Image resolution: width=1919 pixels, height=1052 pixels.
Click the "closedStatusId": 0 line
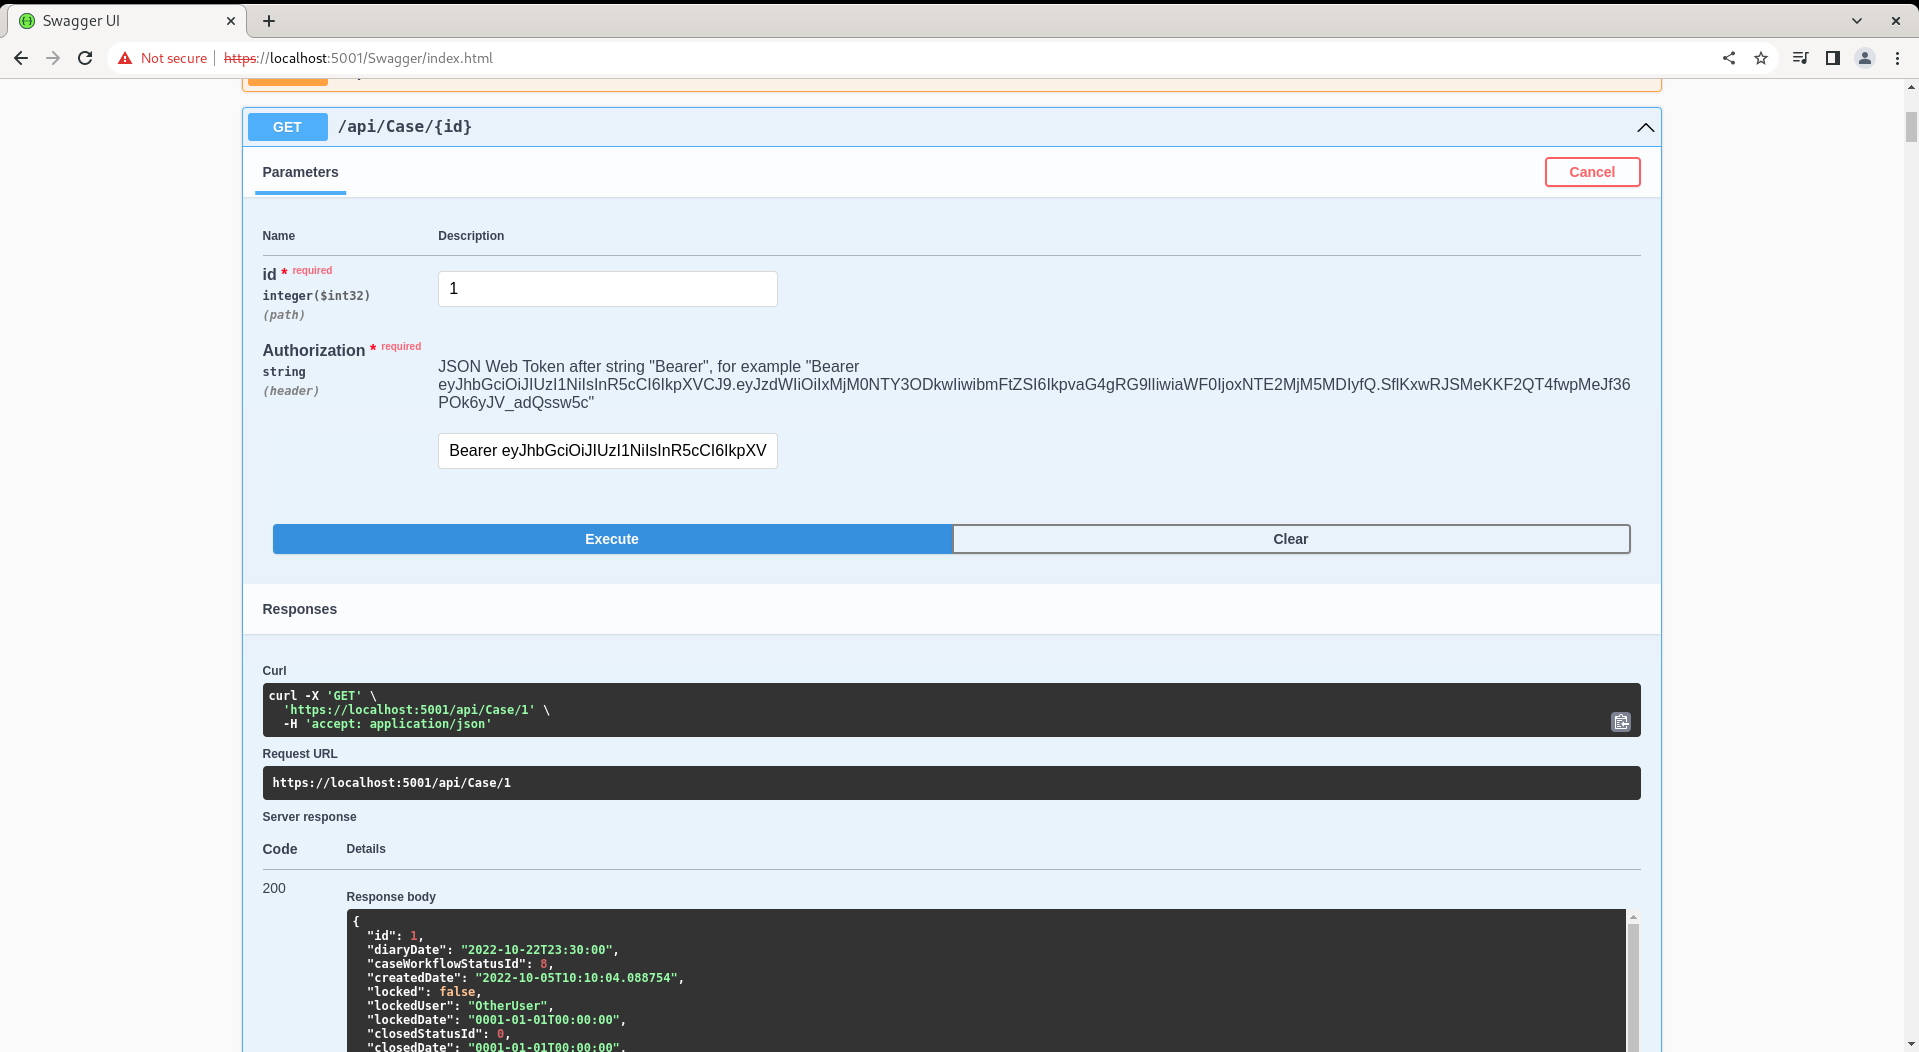[x=438, y=1034]
